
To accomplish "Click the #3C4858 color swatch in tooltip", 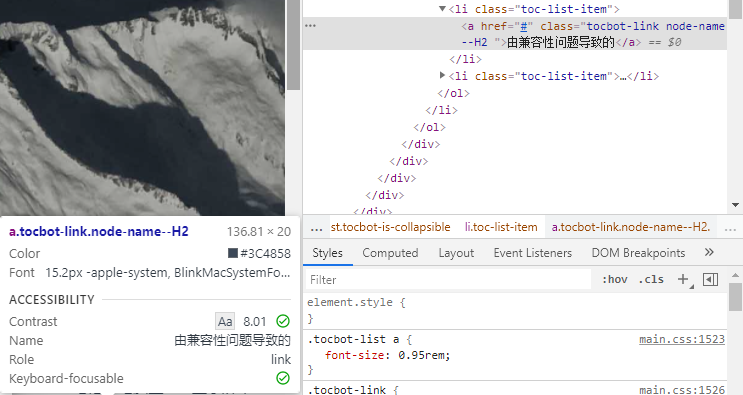I will coord(233,253).
